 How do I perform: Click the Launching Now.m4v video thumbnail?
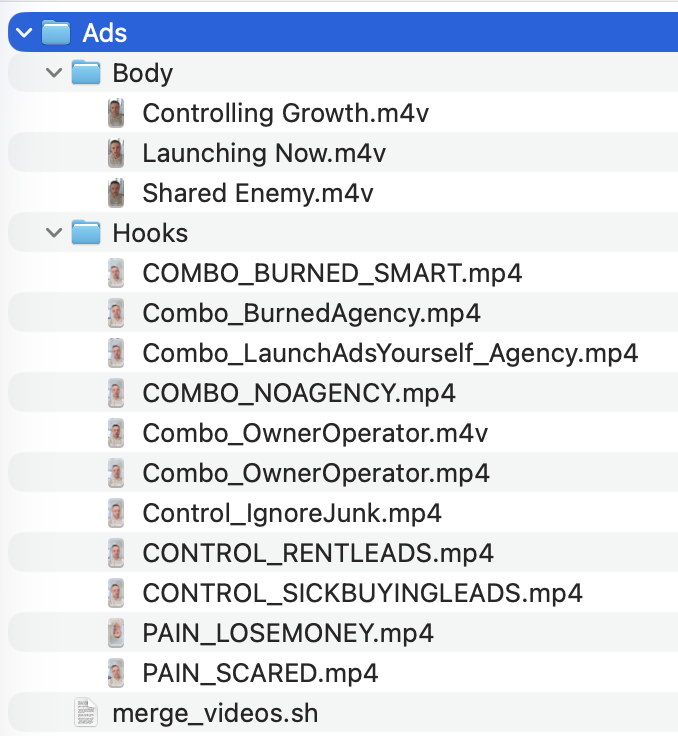tap(116, 153)
